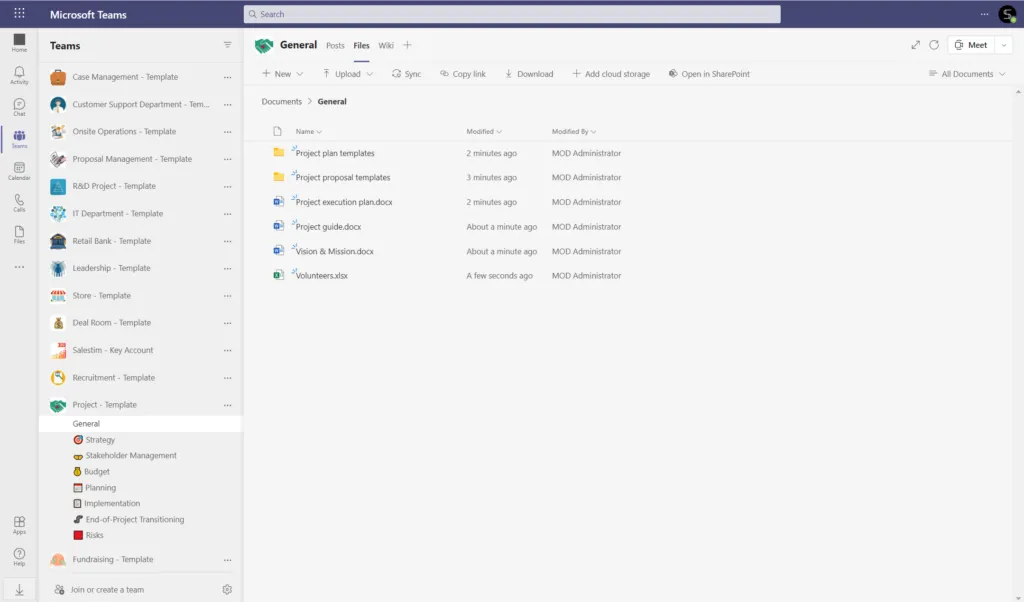Filter the teams list

coord(227,45)
